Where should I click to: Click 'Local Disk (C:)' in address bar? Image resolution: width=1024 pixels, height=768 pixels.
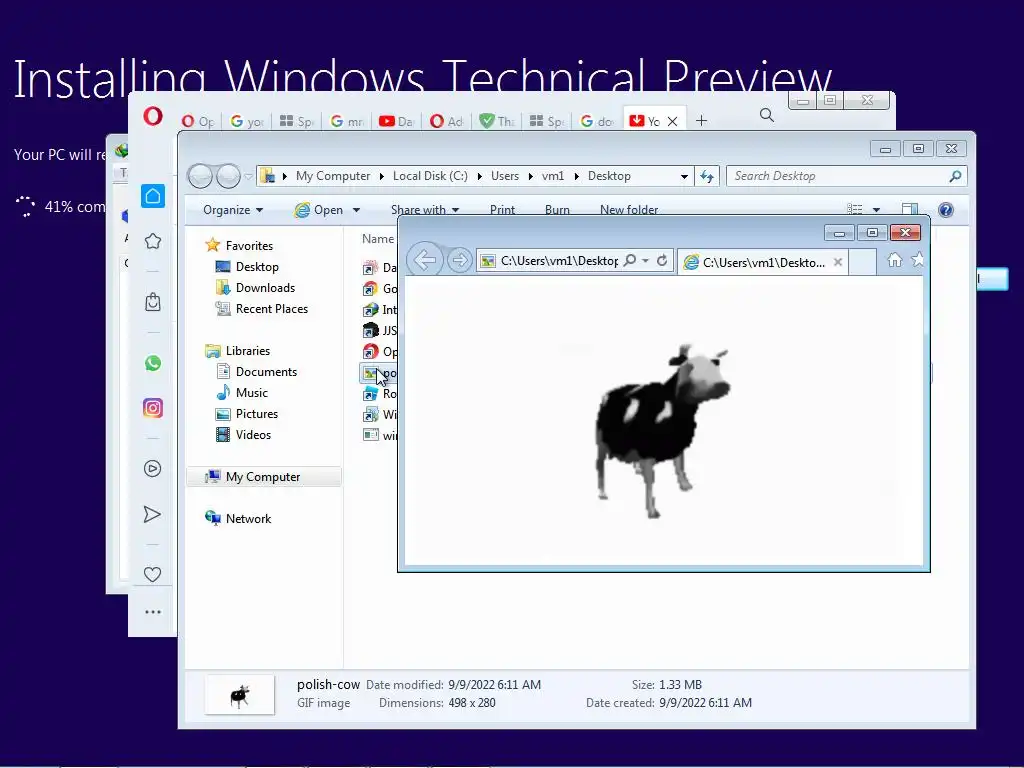[x=430, y=176]
